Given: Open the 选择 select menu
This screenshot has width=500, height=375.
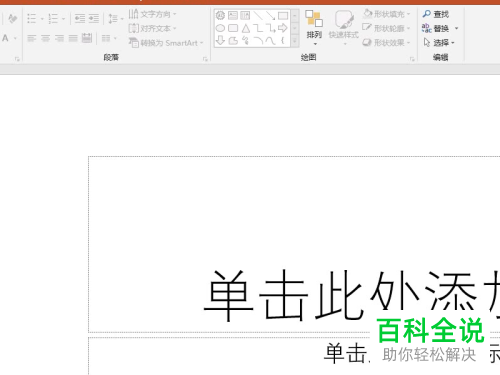Looking at the screenshot, I should pos(439,43).
